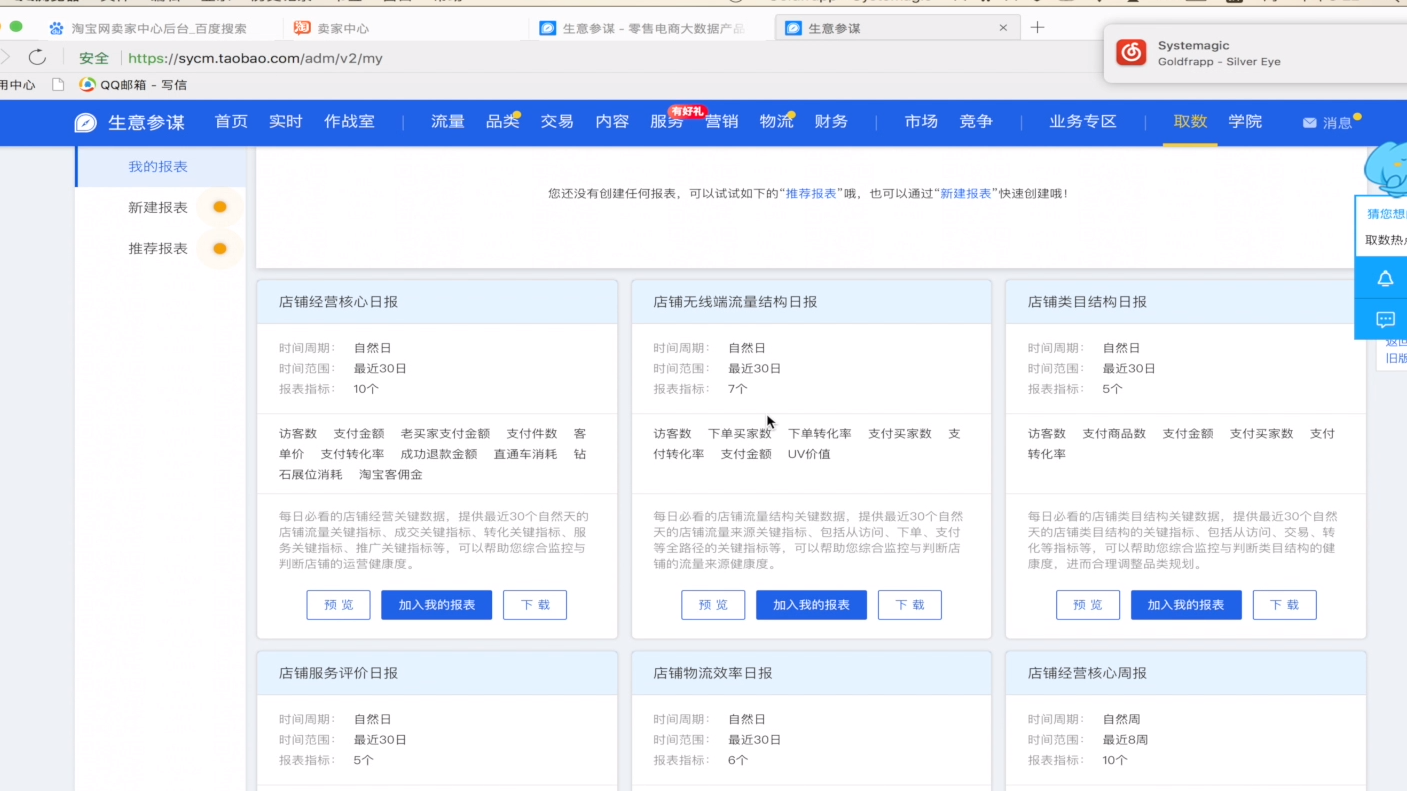Click the 新建报表 link in empty message

pyautogui.click(x=966, y=193)
